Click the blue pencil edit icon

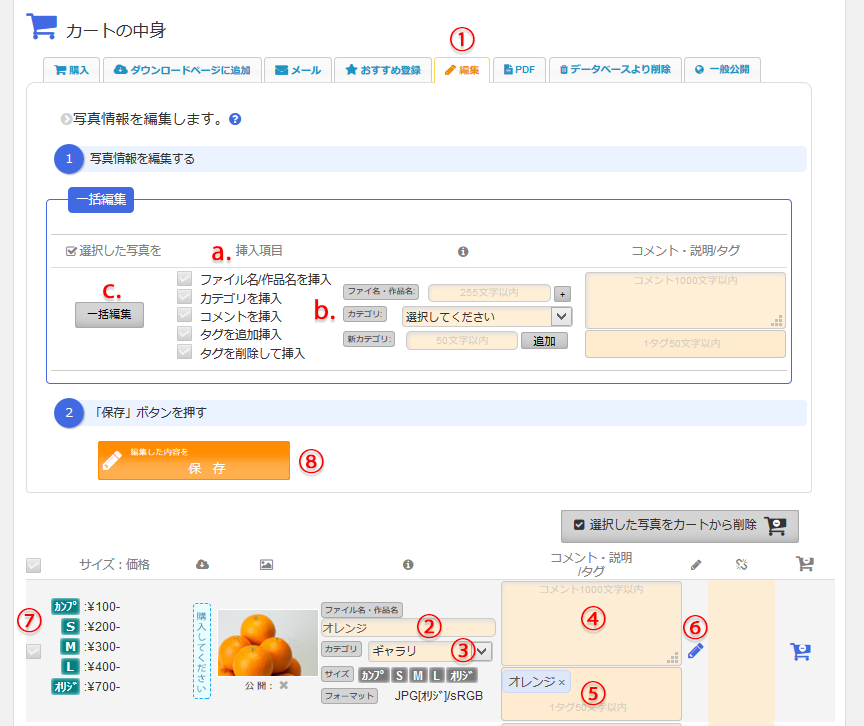click(696, 651)
